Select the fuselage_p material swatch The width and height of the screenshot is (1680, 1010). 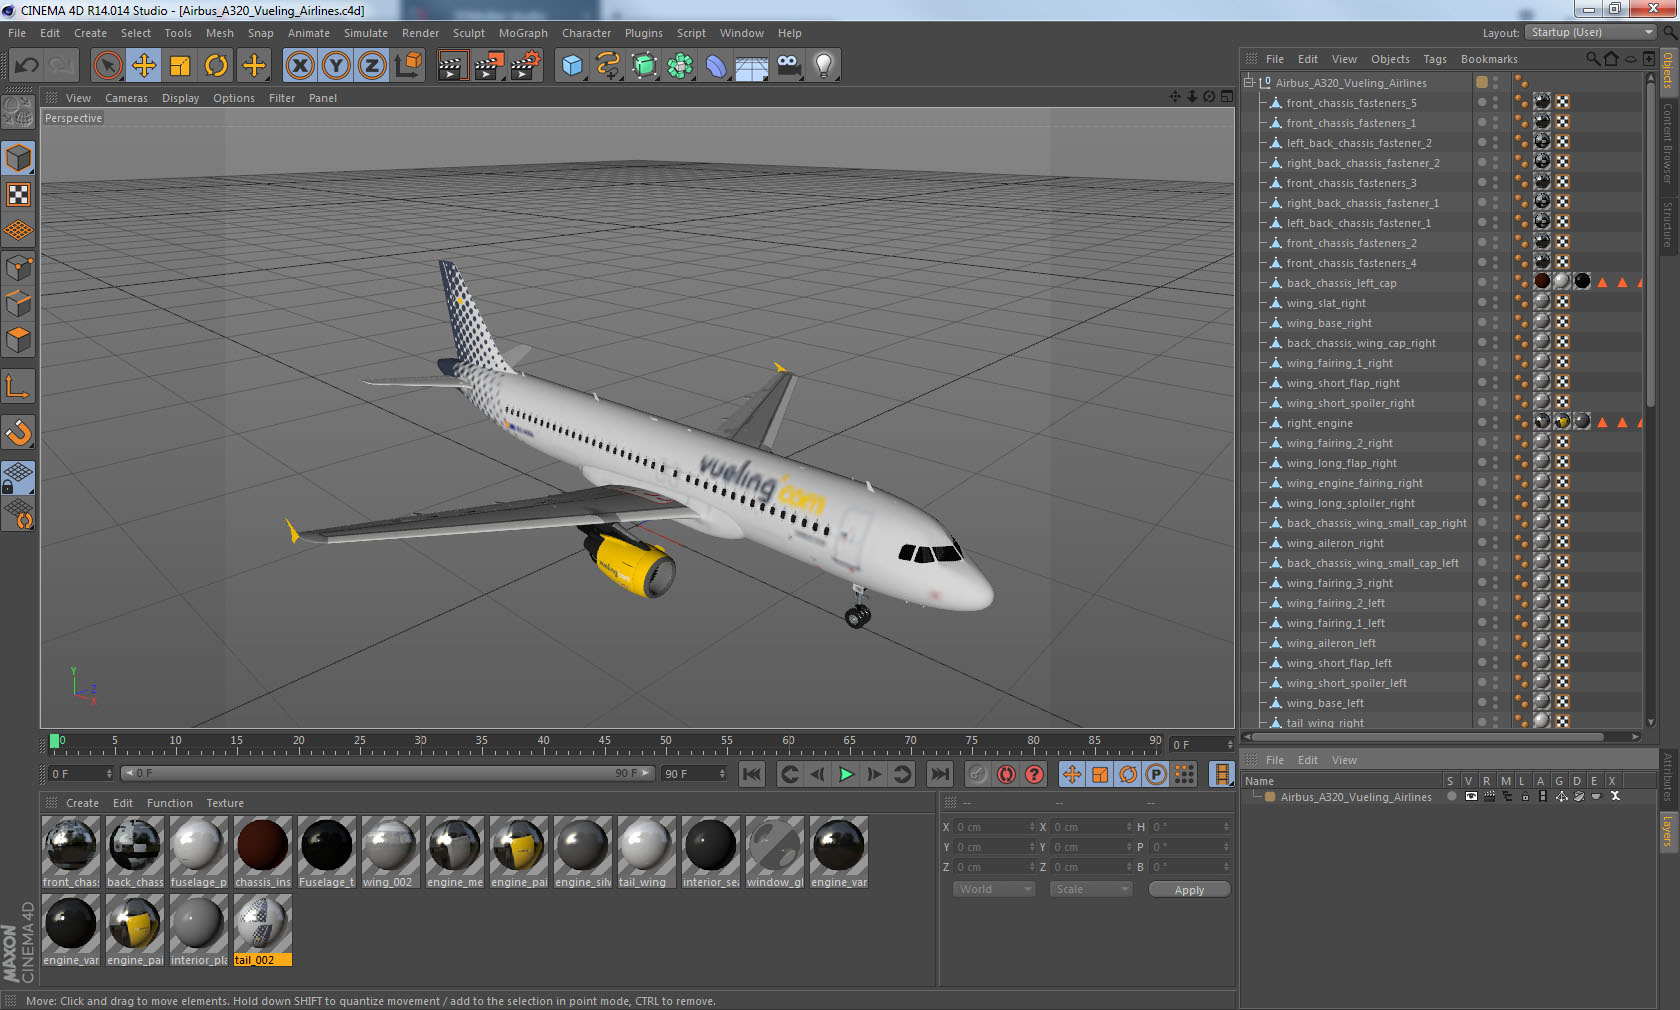[x=199, y=853]
